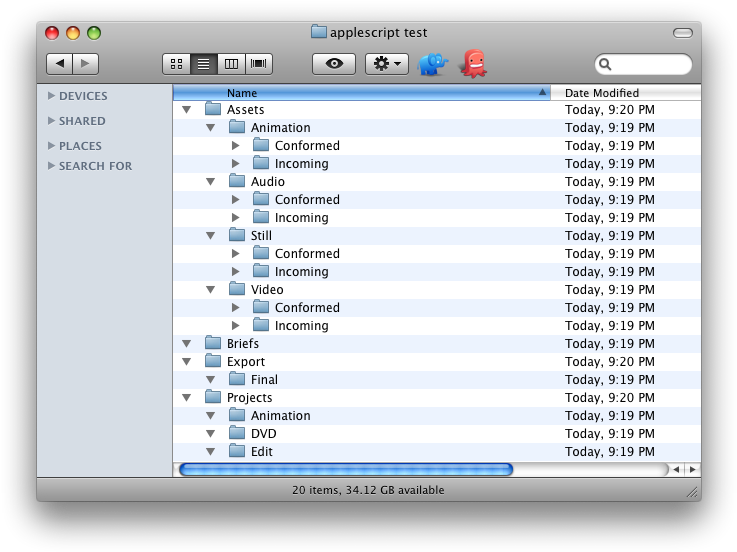Viewport: 737px width, 552px height.
Task: Collapse the Video folder
Action: 211,290
